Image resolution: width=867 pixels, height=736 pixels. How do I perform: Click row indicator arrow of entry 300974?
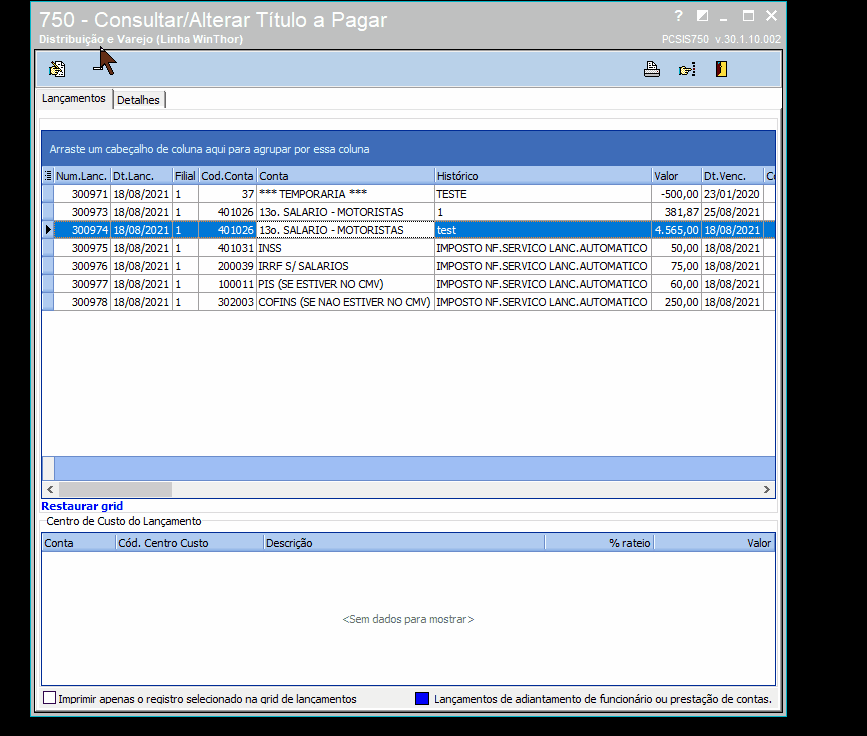click(x=48, y=229)
